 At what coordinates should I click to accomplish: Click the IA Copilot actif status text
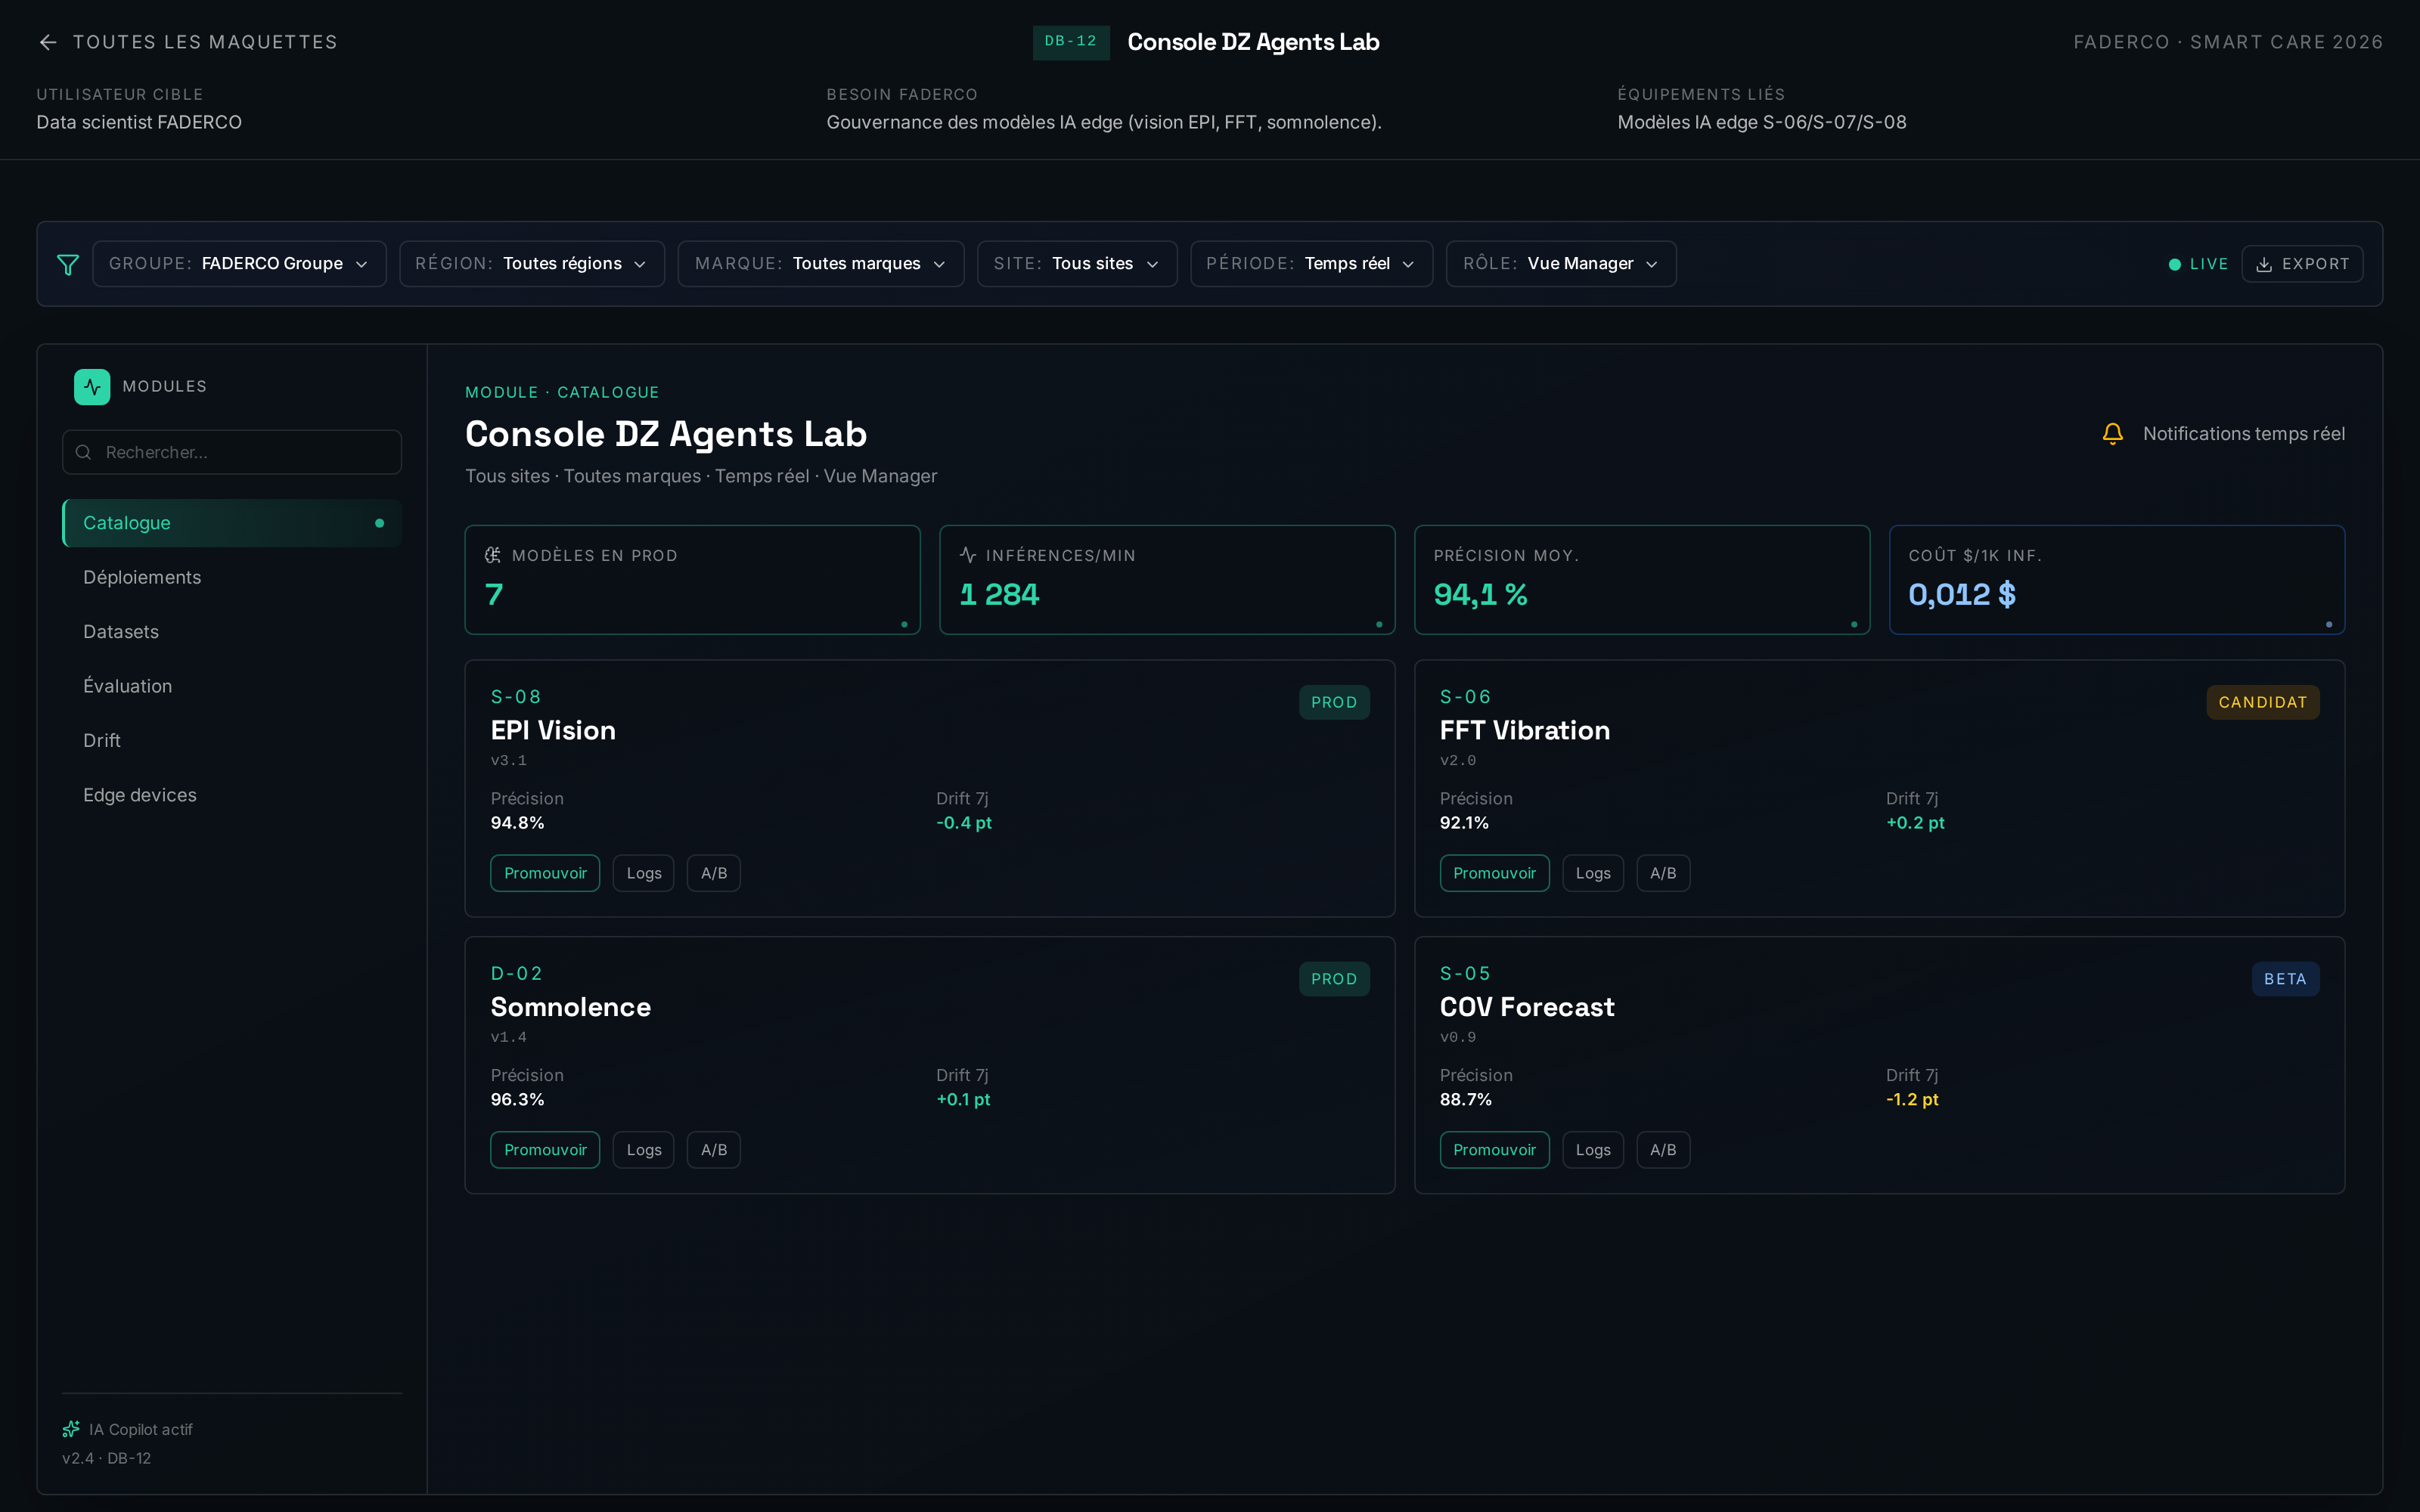[141, 1429]
